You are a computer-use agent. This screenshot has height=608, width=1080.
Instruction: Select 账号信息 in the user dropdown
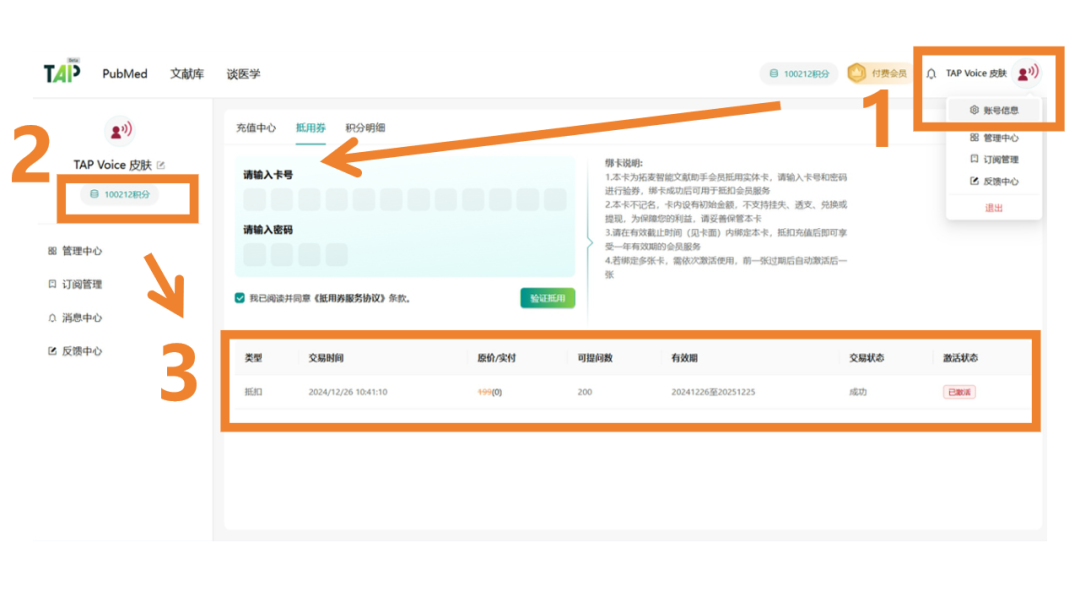click(994, 110)
